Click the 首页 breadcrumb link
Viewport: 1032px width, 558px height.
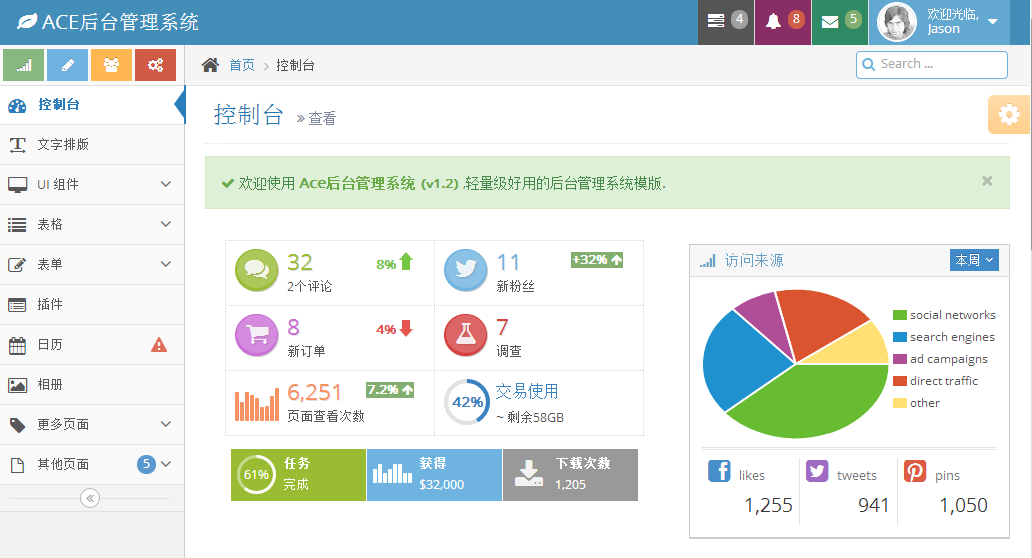pyautogui.click(x=241, y=65)
